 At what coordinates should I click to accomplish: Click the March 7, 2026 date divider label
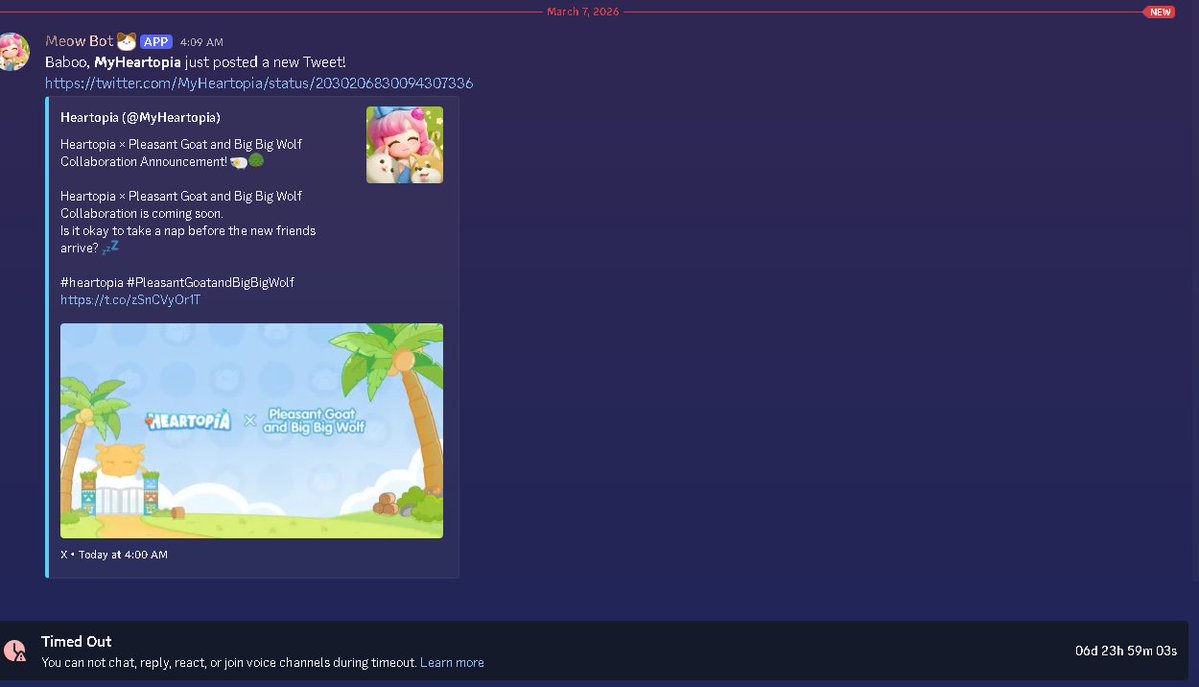pyautogui.click(x=583, y=11)
